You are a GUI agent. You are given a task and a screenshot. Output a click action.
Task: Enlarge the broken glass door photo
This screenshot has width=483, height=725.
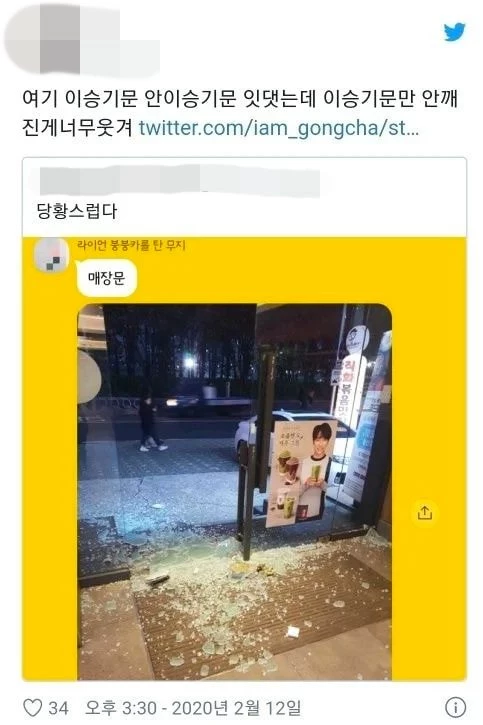coord(234,492)
